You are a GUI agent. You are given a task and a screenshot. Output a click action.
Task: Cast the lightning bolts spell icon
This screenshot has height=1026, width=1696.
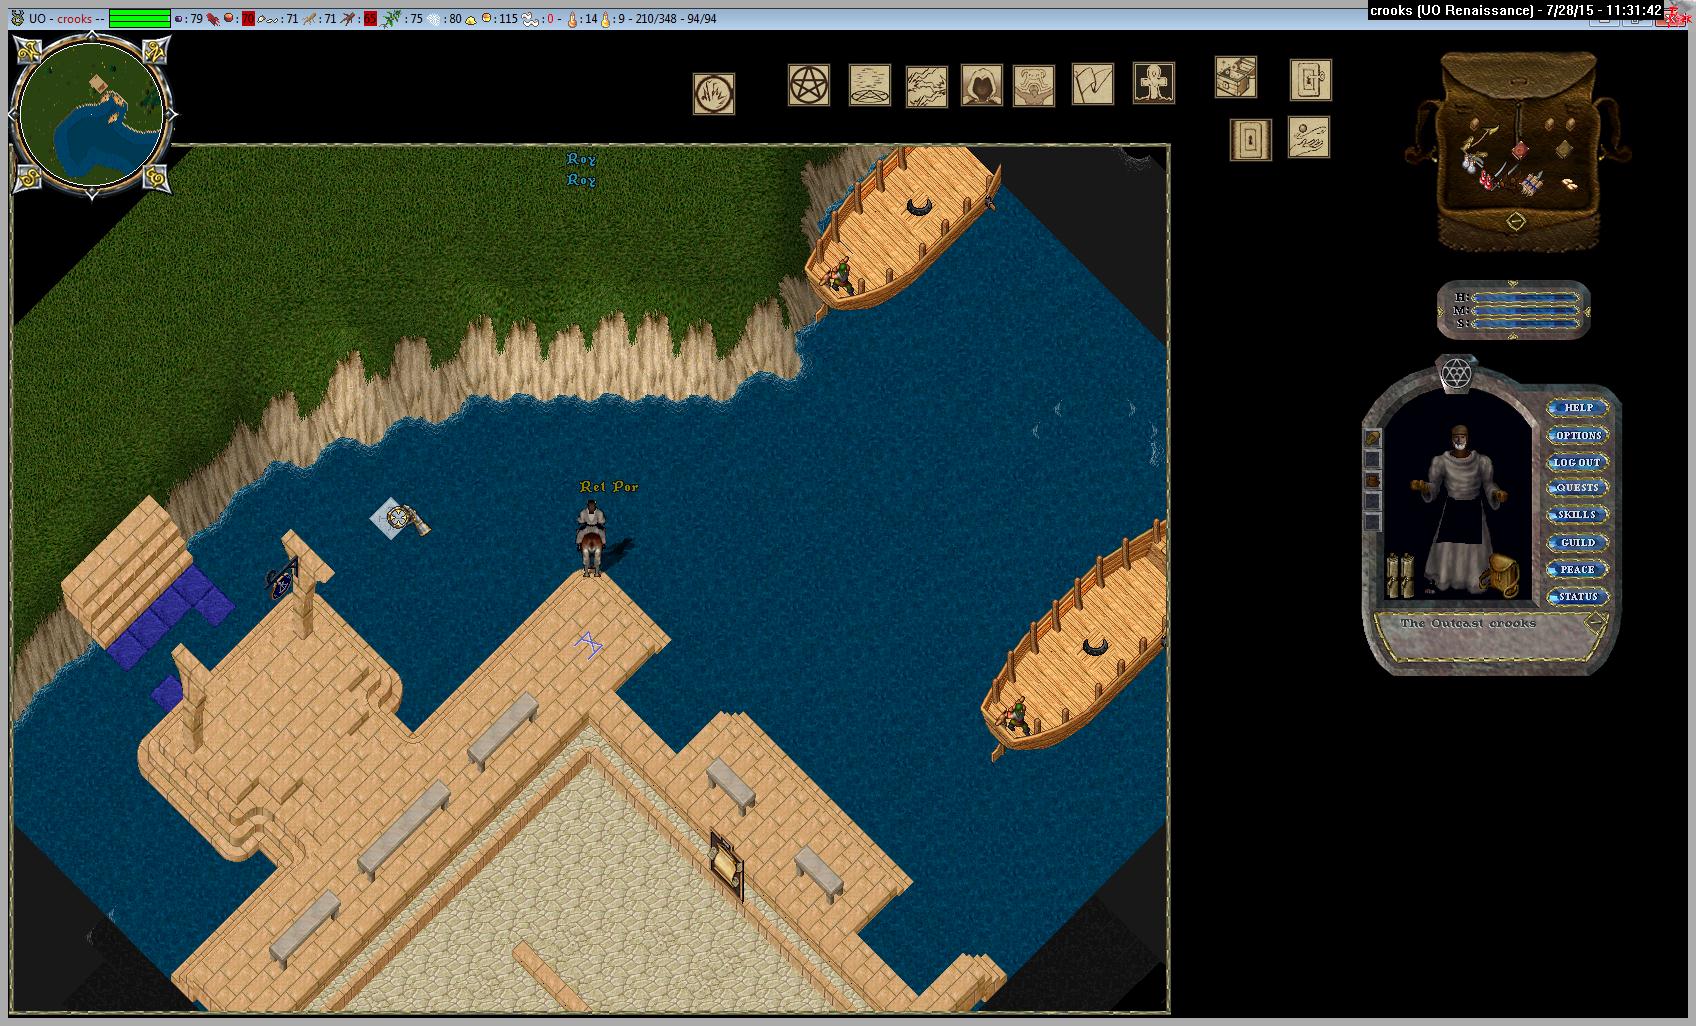pyautogui.click(x=927, y=86)
